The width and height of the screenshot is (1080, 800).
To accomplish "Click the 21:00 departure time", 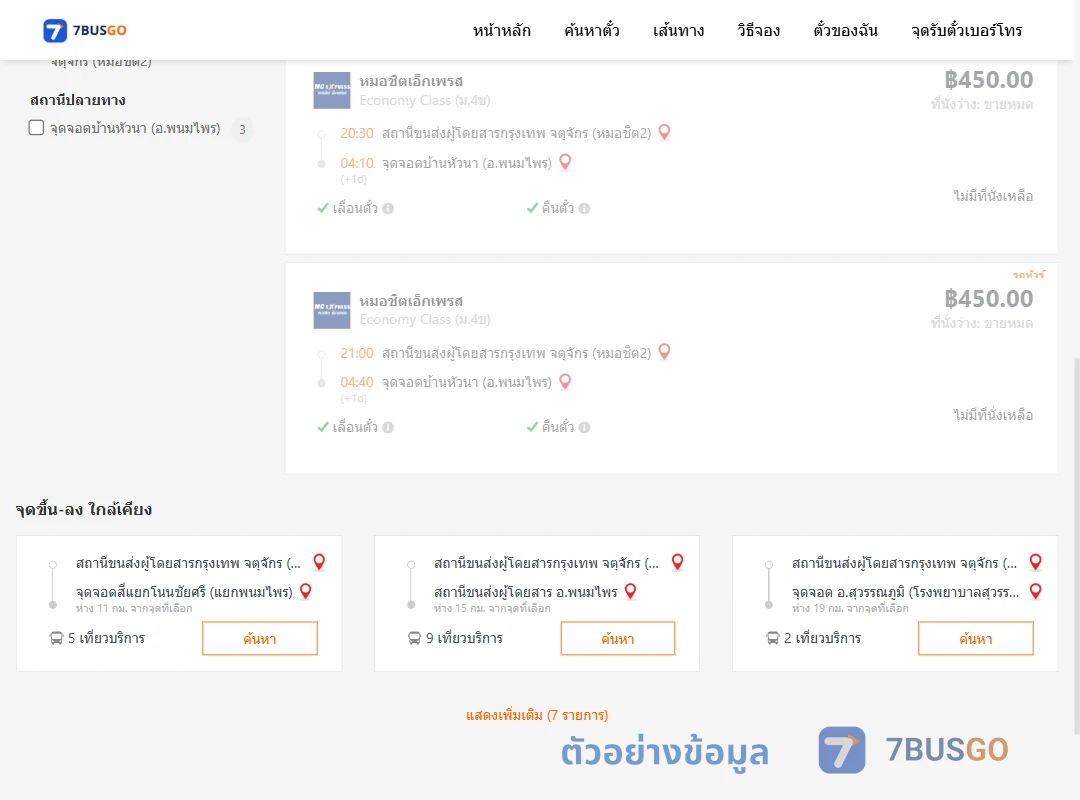I will 357,353.
